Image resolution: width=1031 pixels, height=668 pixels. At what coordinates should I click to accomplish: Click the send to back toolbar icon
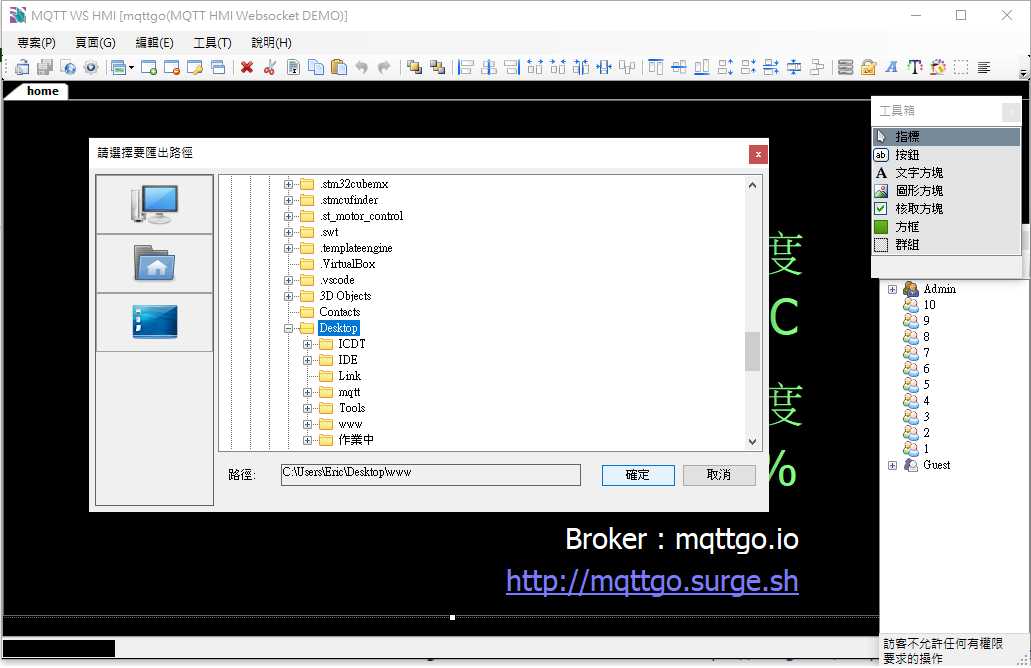pyautogui.click(x=437, y=67)
